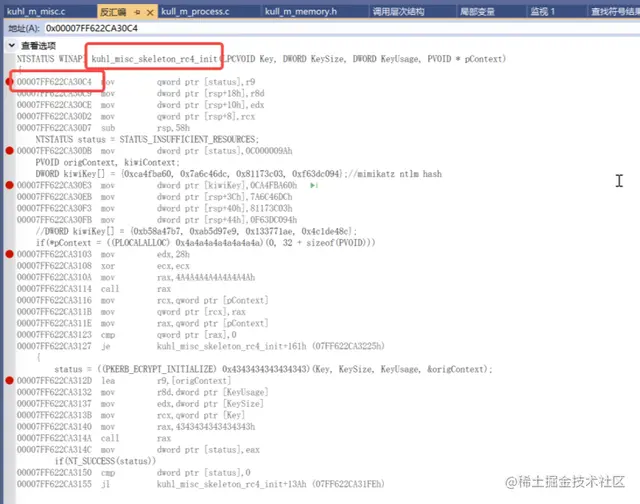Open the 查找符号结果 tab
Image resolution: width=640 pixels, height=504 pixels.
615,11
